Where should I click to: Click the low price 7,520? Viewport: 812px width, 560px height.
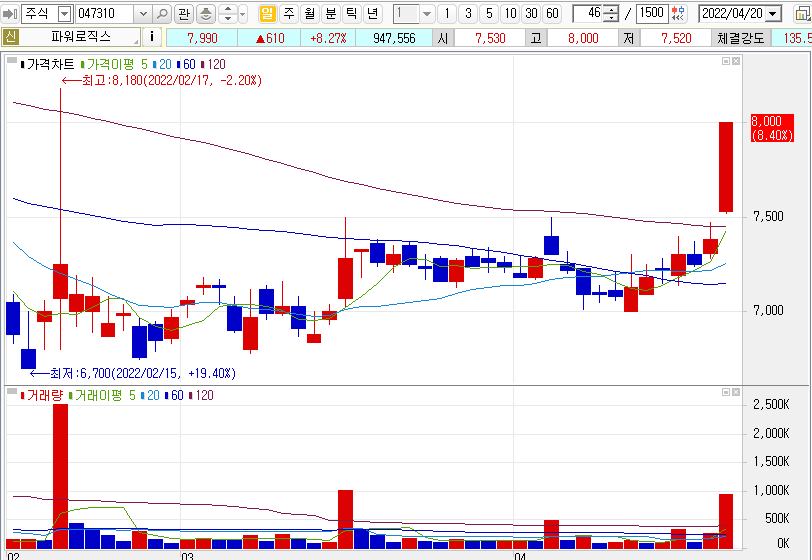click(676, 38)
